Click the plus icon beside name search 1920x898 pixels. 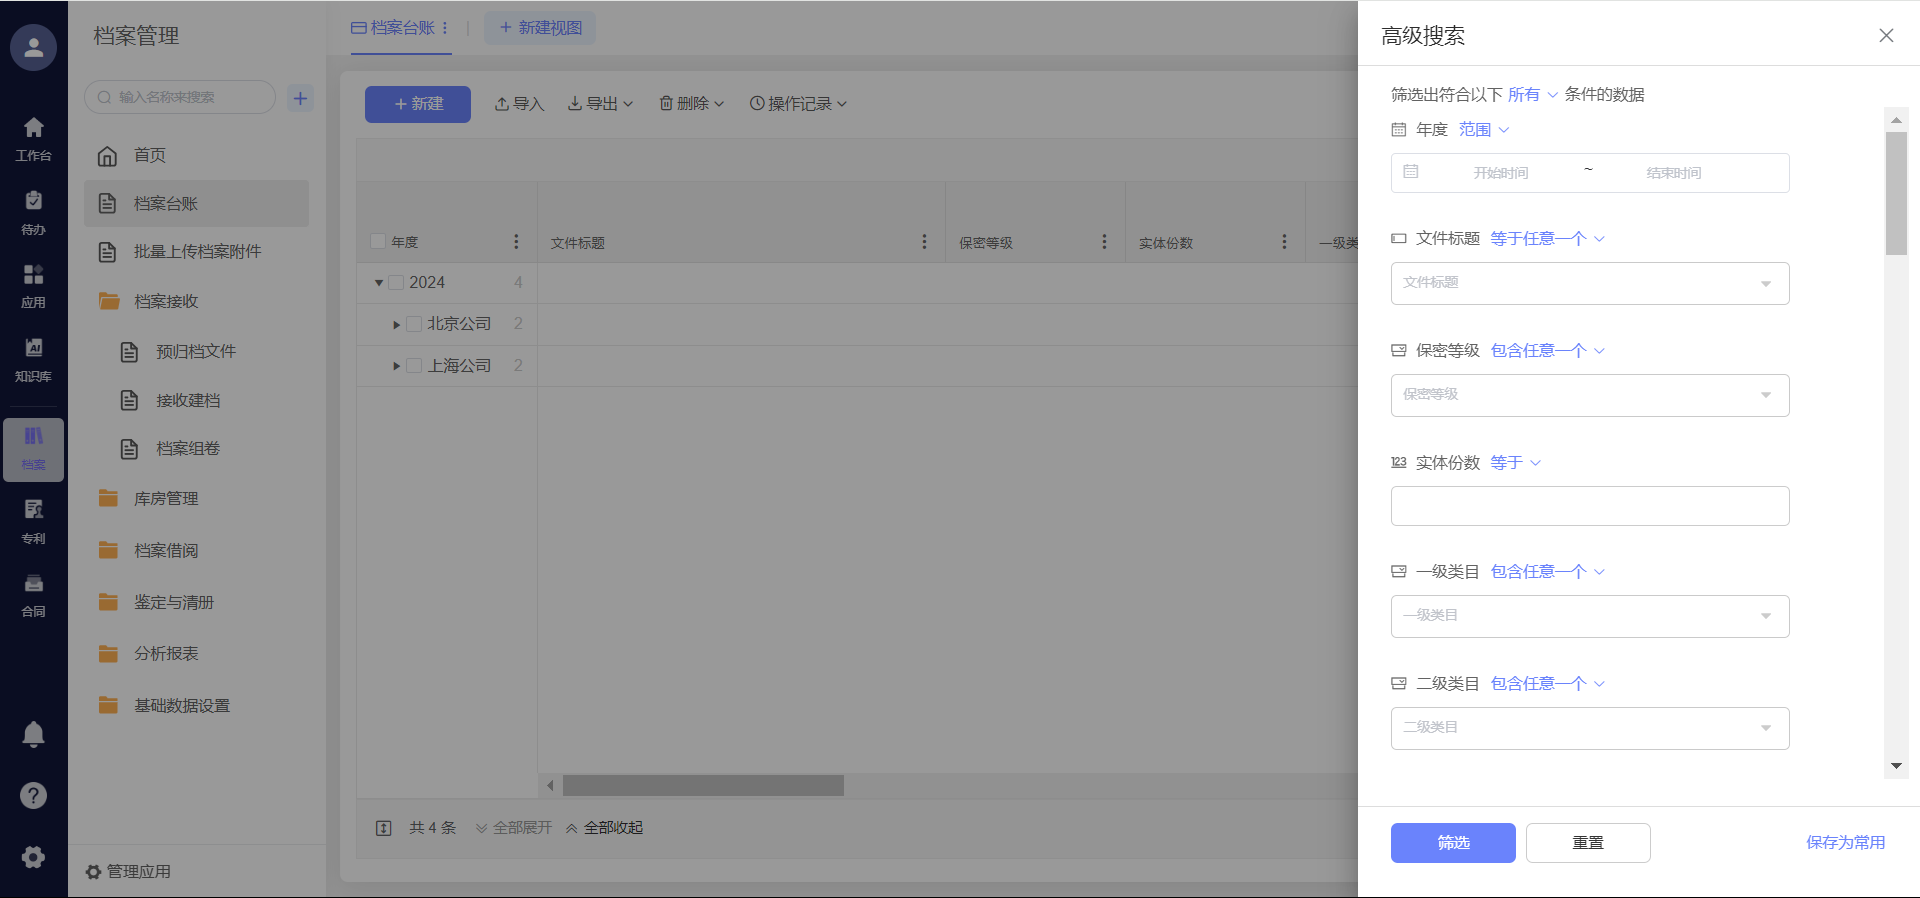tap(300, 98)
